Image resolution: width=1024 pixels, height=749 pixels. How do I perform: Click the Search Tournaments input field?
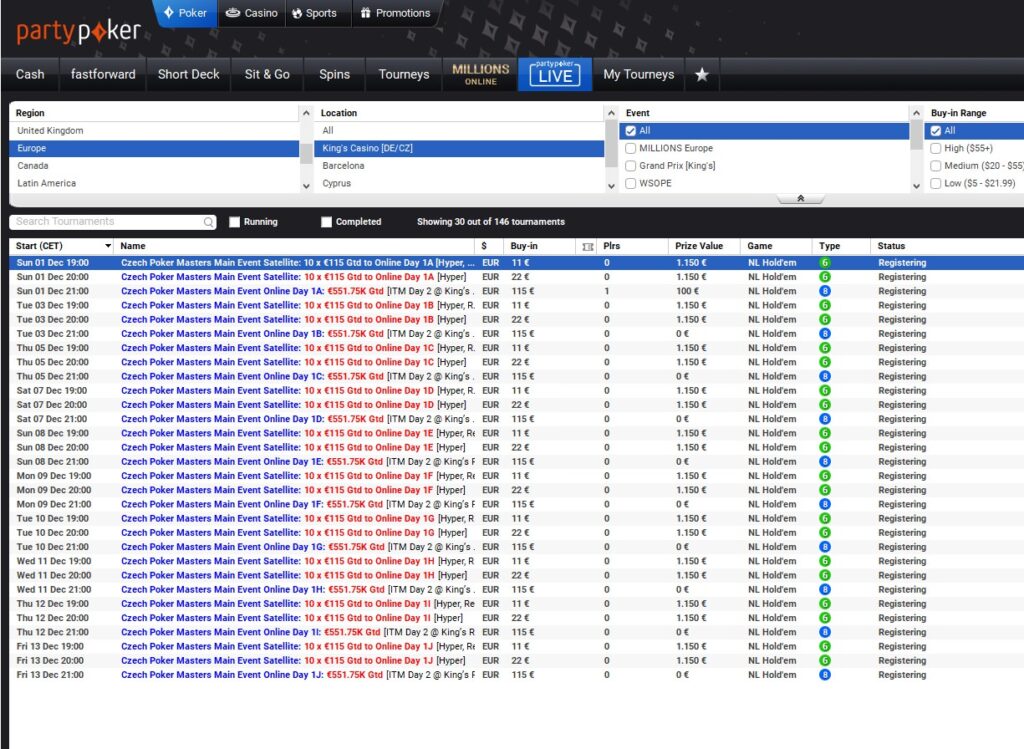click(105, 222)
